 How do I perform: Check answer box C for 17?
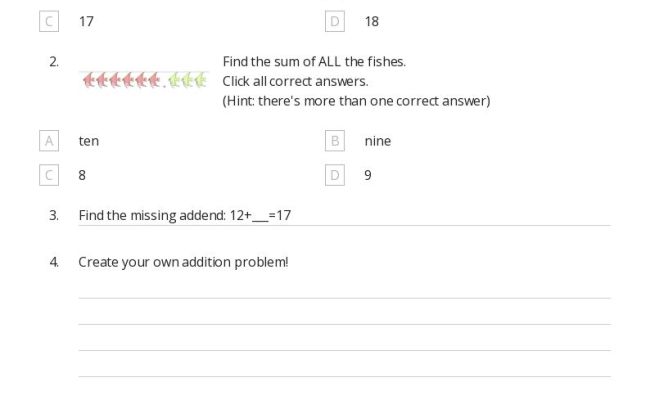tap(49, 21)
